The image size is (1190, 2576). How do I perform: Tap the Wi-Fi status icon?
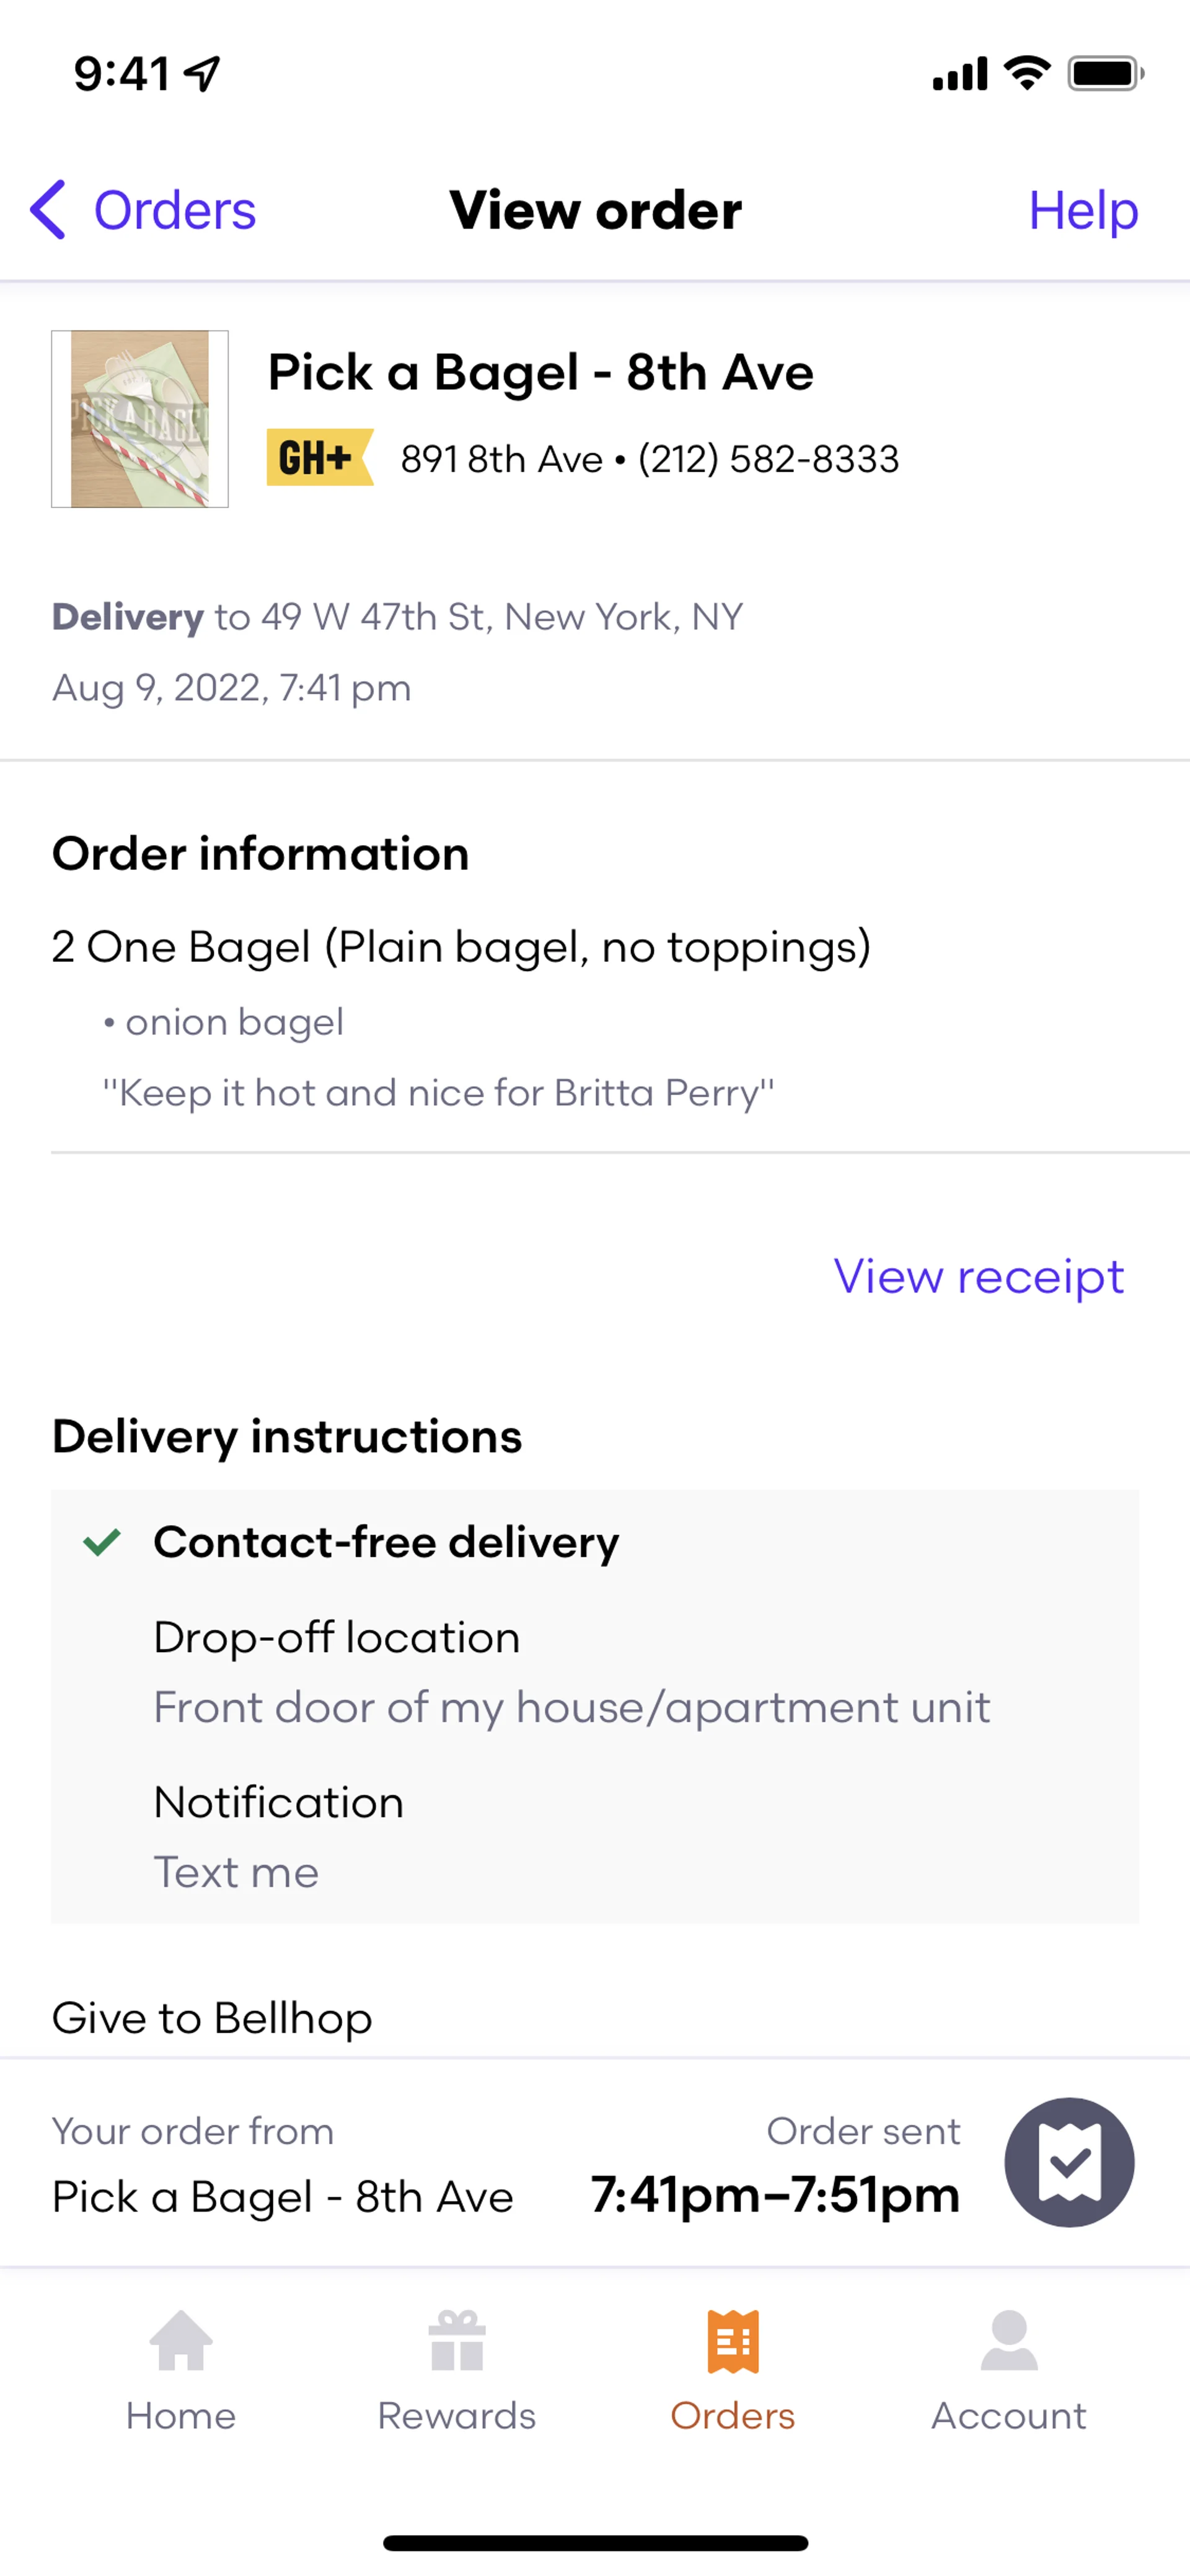pos(1027,73)
